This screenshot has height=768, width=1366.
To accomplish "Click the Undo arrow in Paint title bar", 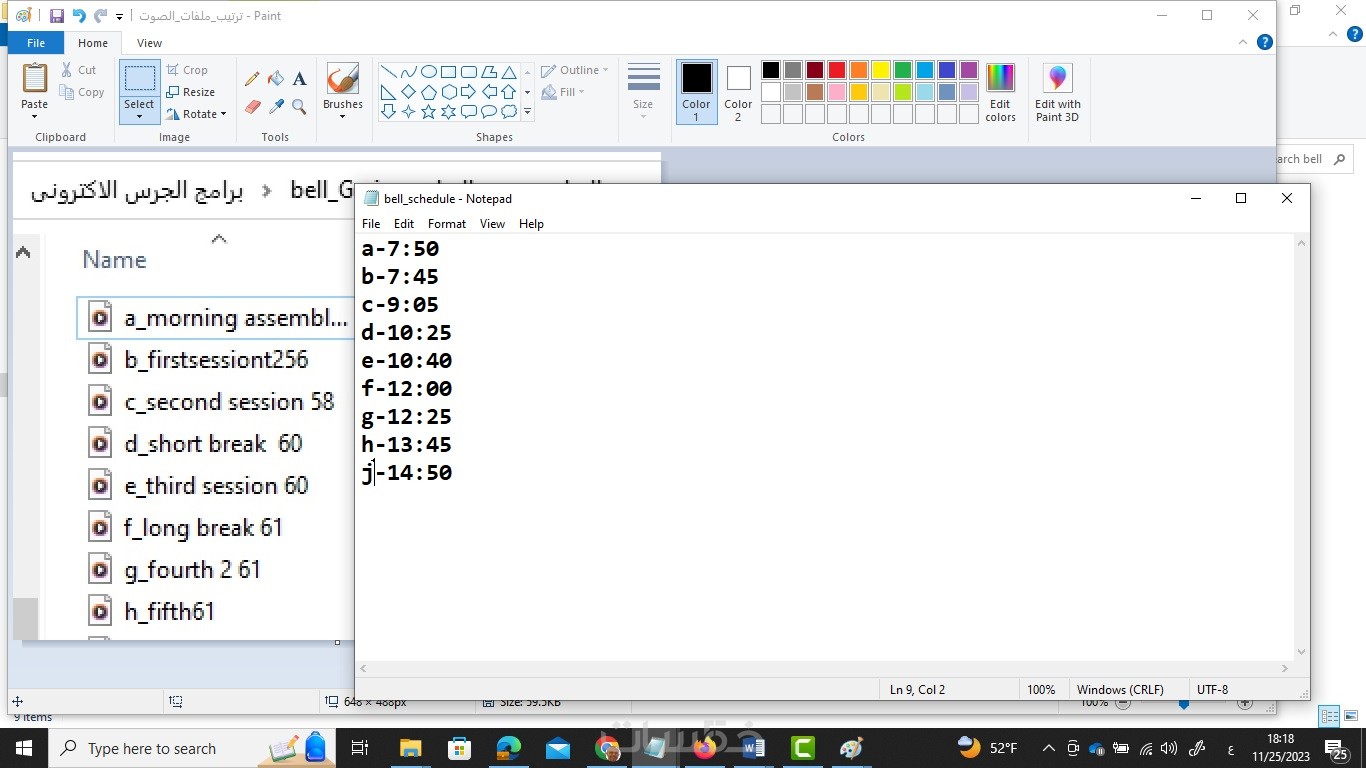I will point(79,16).
